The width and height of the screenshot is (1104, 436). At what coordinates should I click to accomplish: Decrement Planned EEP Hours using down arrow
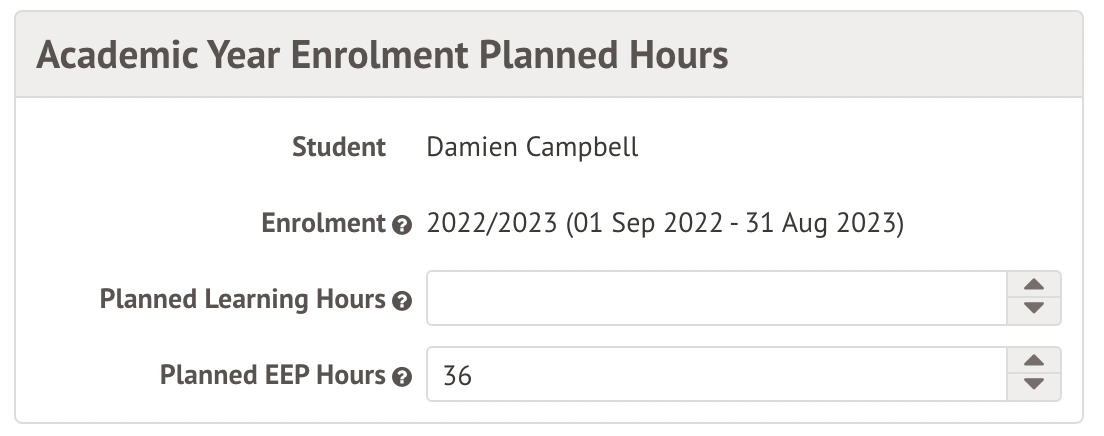click(1035, 386)
